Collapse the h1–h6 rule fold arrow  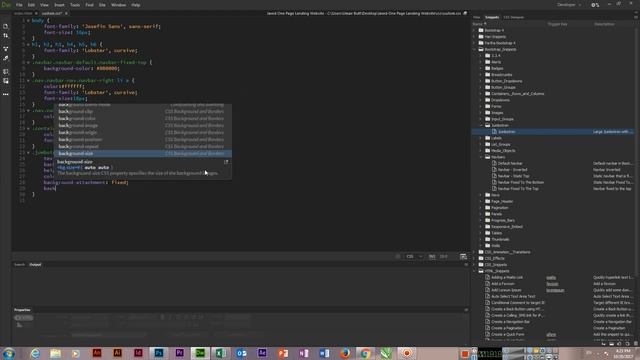coord(28,44)
